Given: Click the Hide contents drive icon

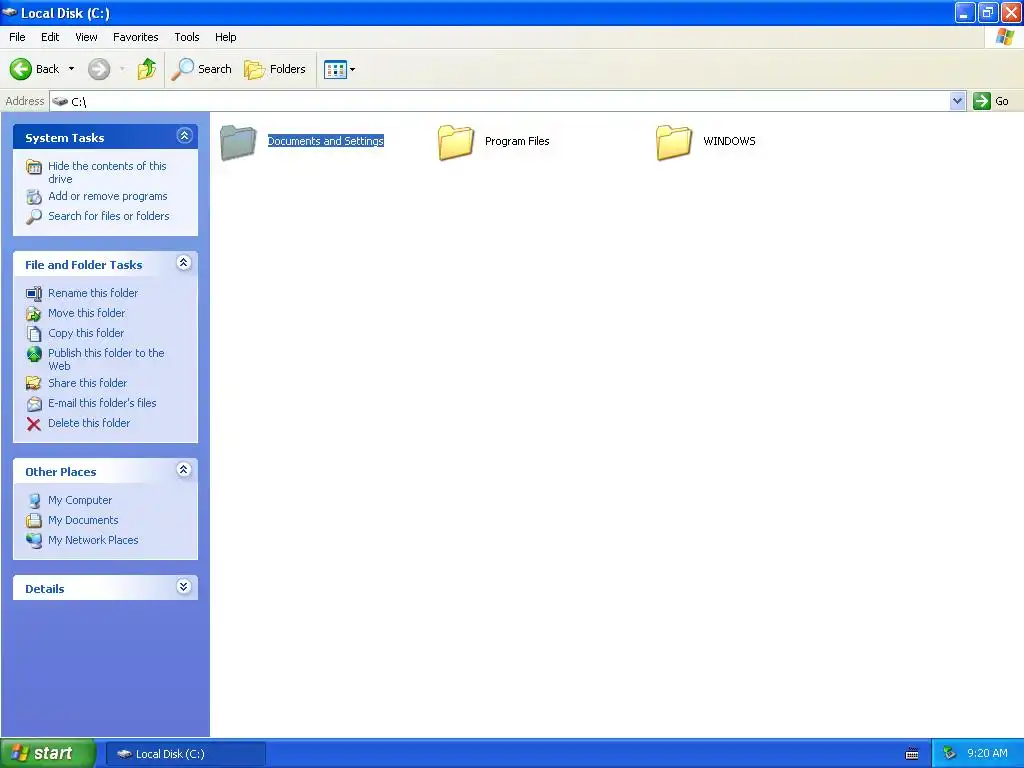Looking at the screenshot, I should tap(34, 167).
